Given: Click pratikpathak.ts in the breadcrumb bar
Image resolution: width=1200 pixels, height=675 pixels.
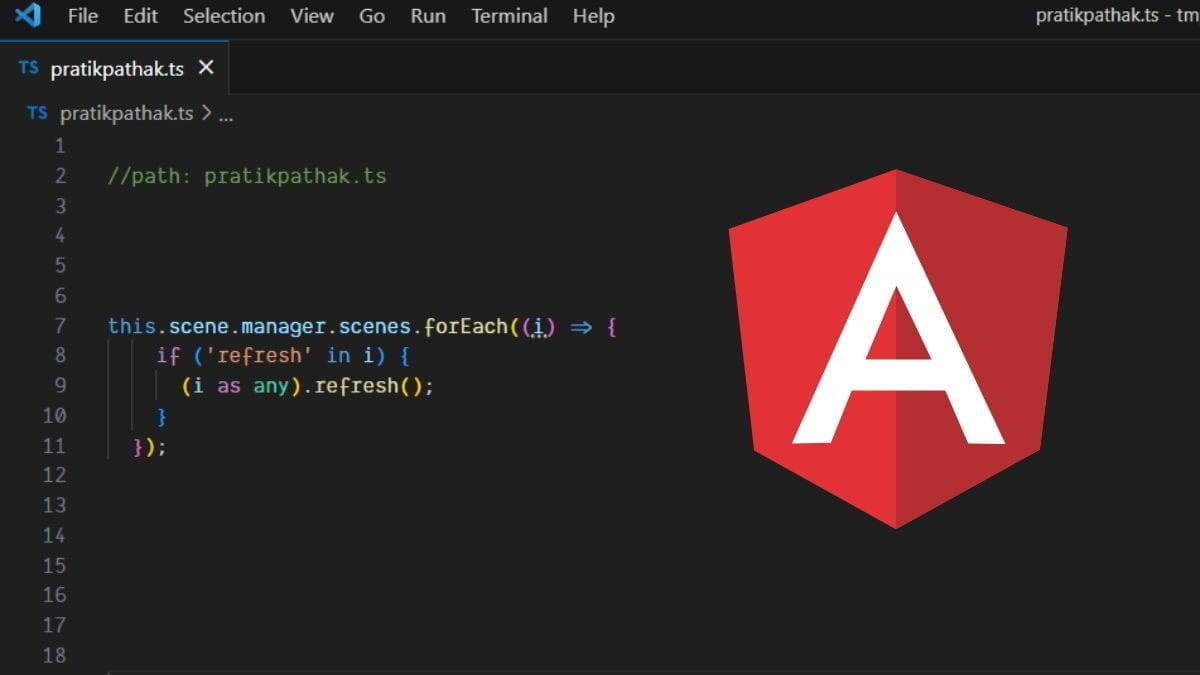Looking at the screenshot, I should tap(126, 113).
